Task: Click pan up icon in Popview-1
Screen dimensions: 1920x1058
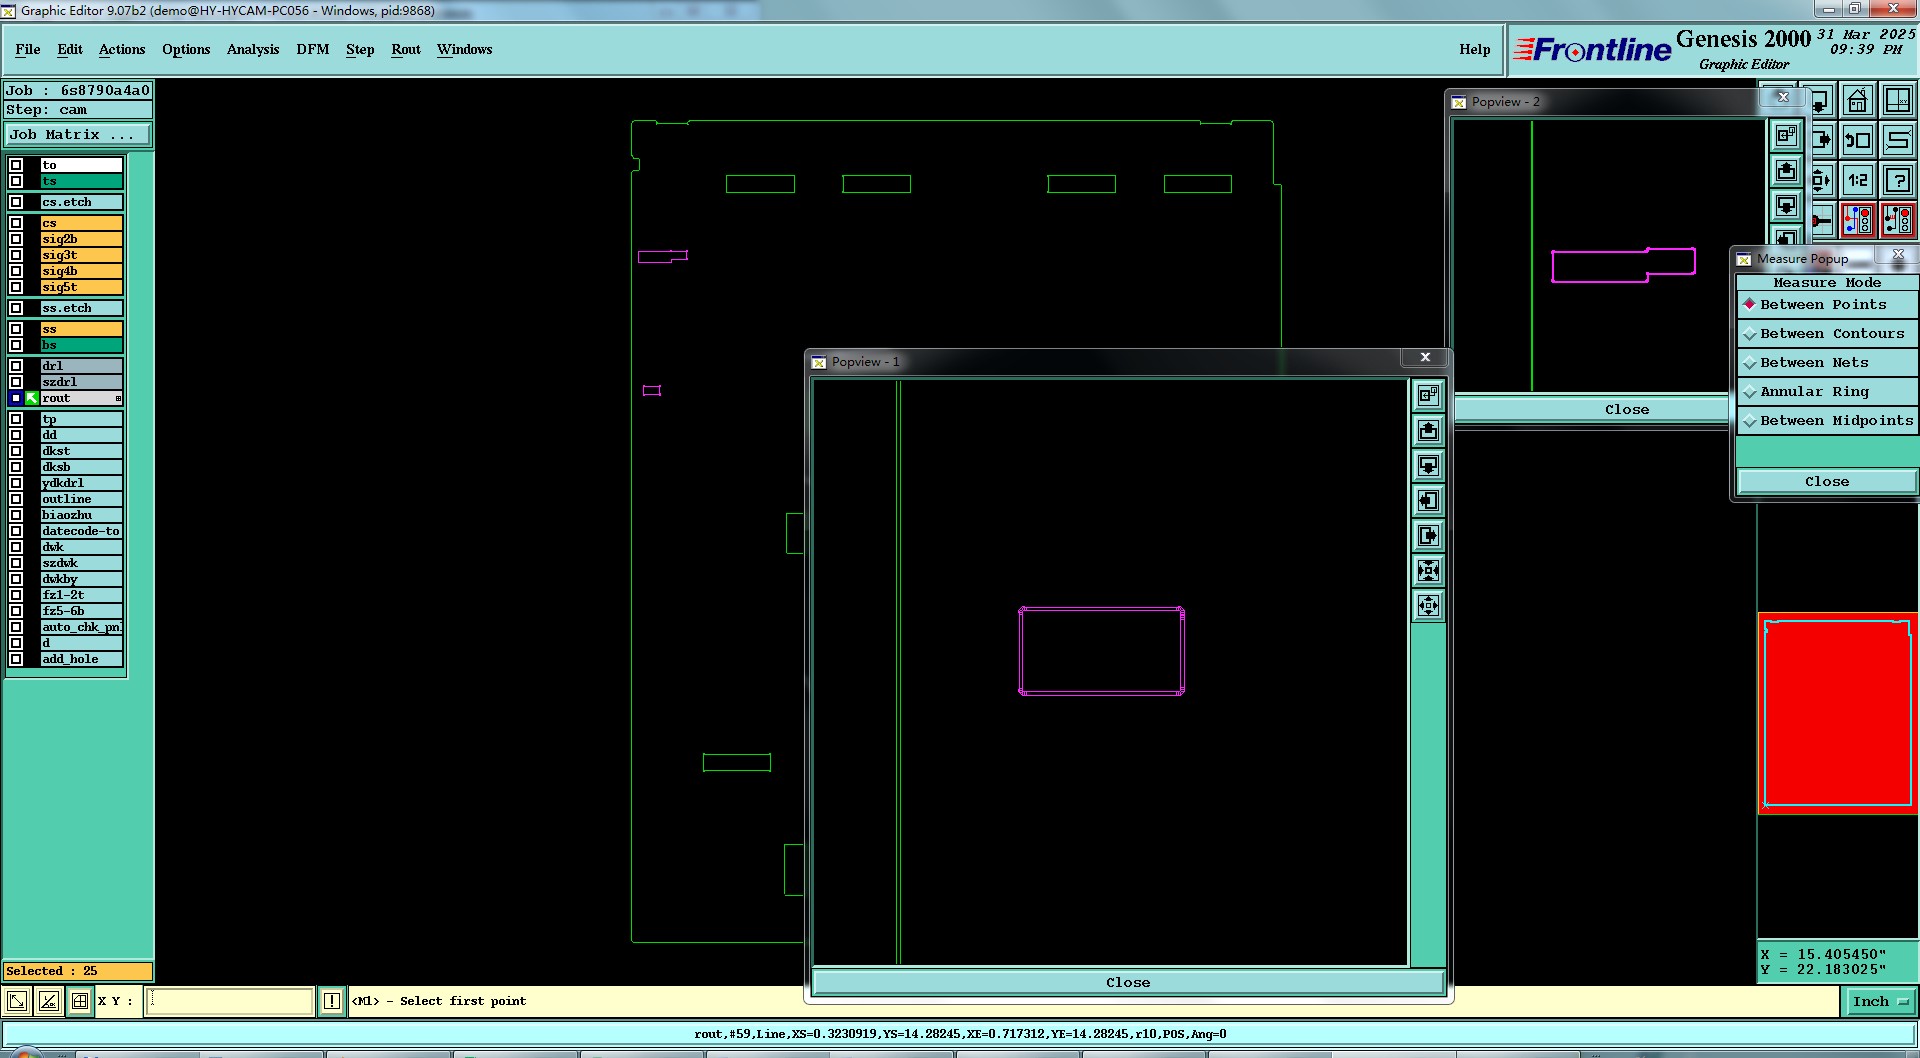Action: point(1428,430)
